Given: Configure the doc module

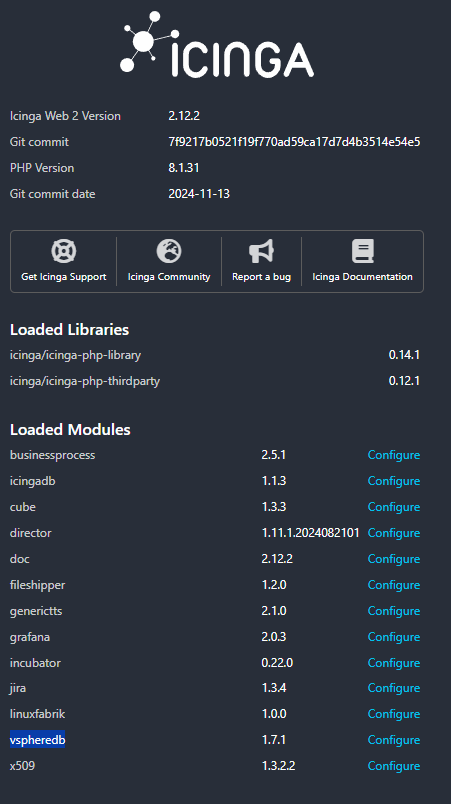Looking at the screenshot, I should point(394,559).
